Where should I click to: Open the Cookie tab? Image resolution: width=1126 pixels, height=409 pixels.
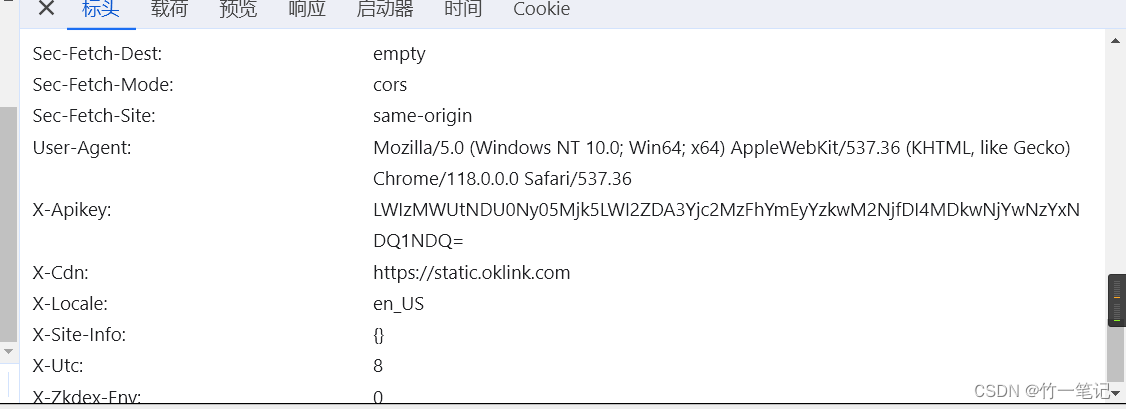pos(541,9)
